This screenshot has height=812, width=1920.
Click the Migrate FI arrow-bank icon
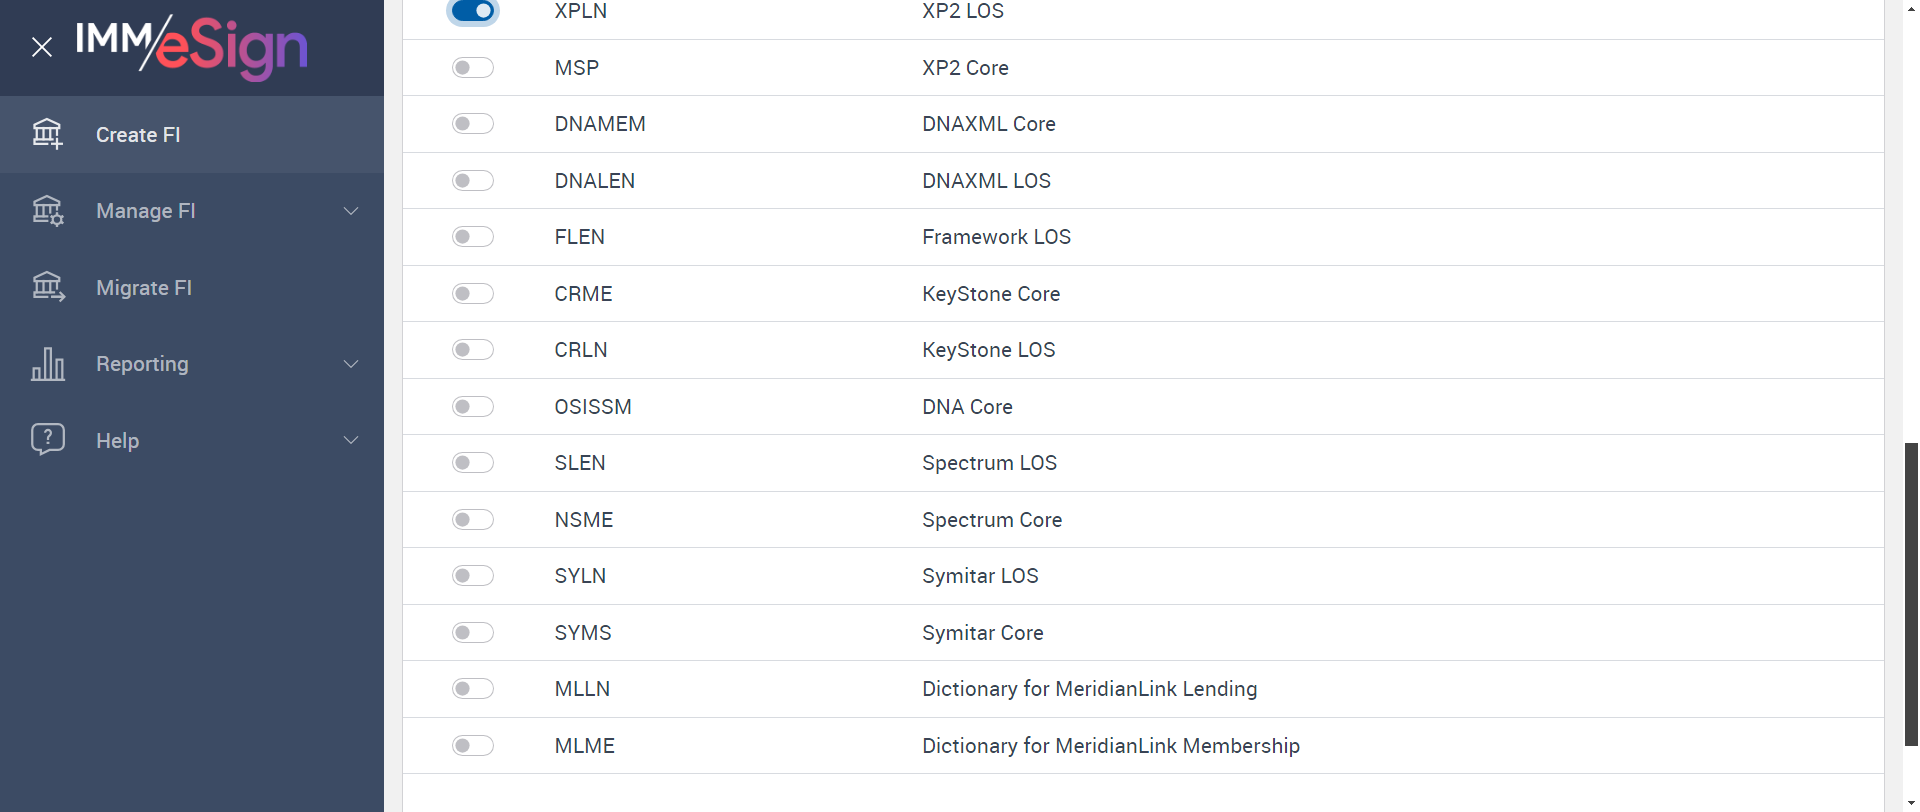tap(47, 287)
